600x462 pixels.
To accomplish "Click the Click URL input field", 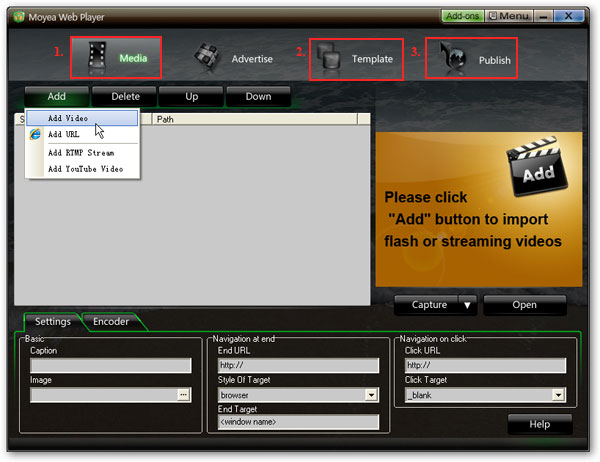I will click(x=485, y=366).
